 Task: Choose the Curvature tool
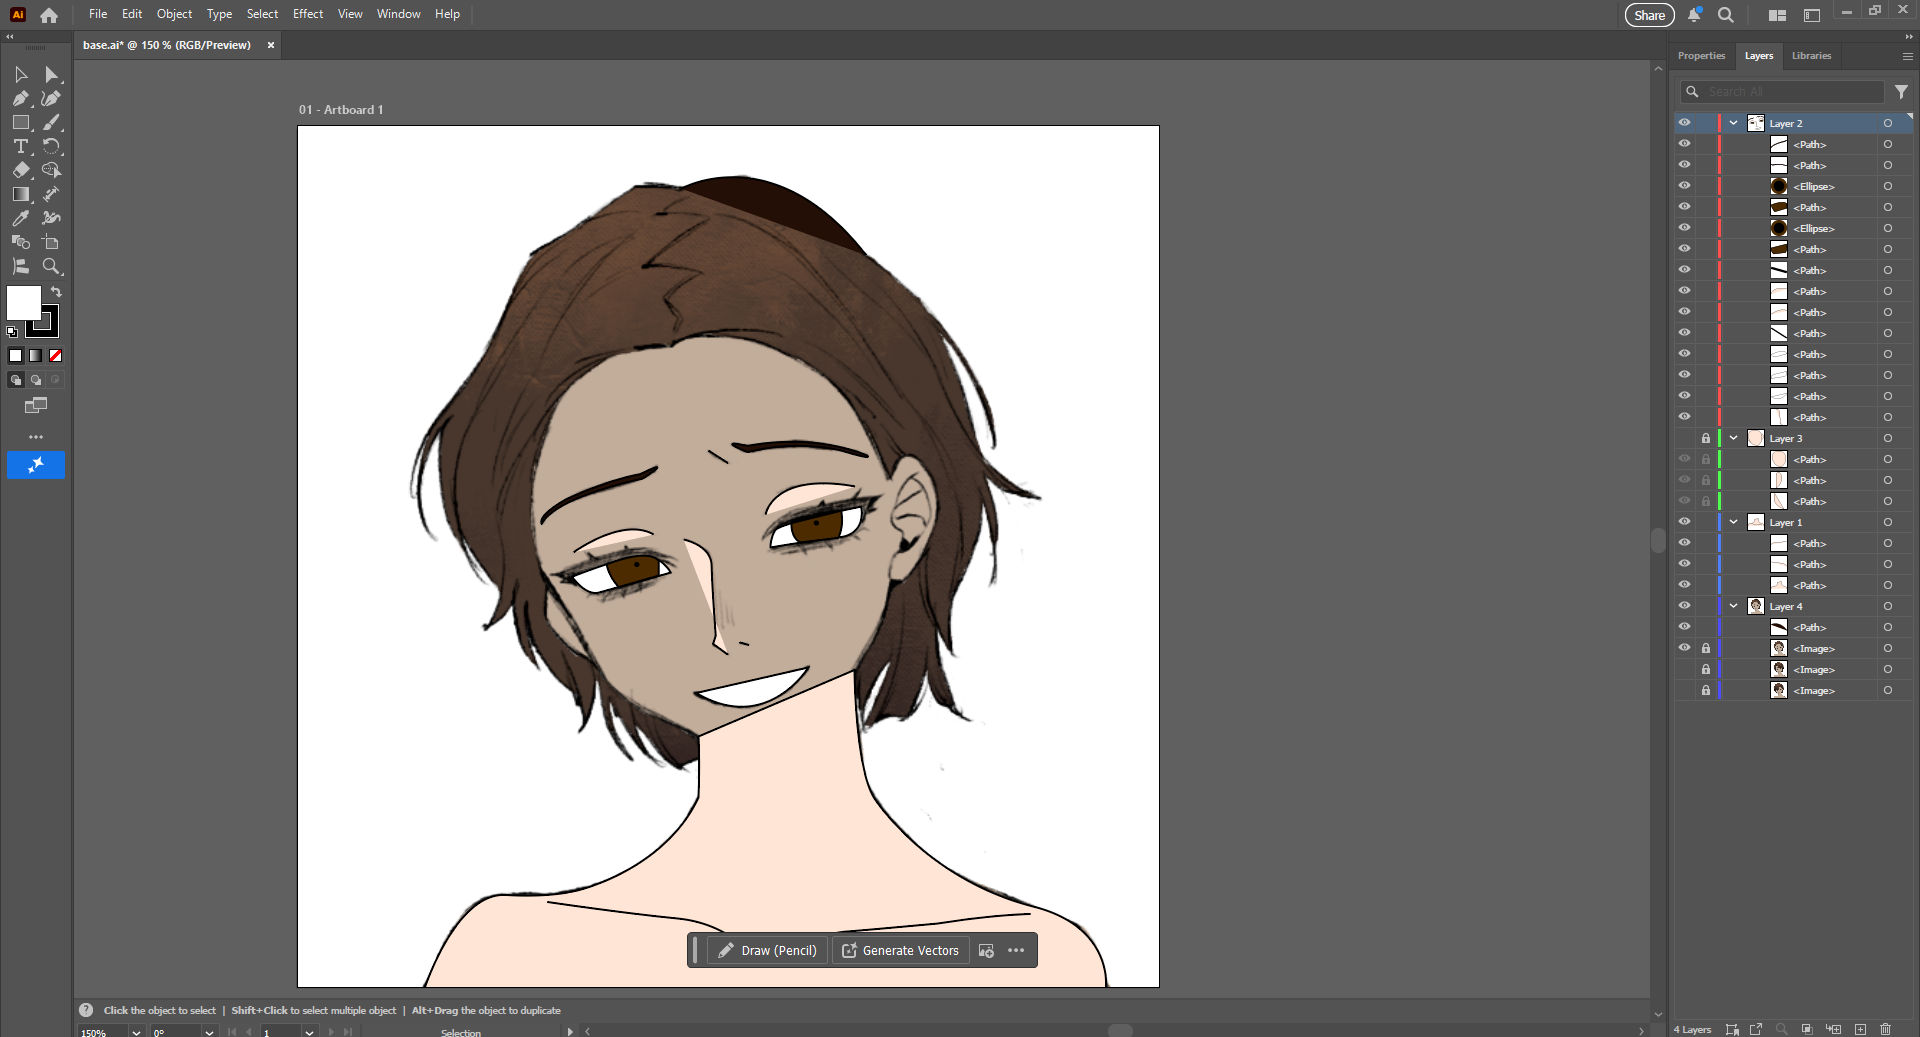pyautogui.click(x=52, y=99)
